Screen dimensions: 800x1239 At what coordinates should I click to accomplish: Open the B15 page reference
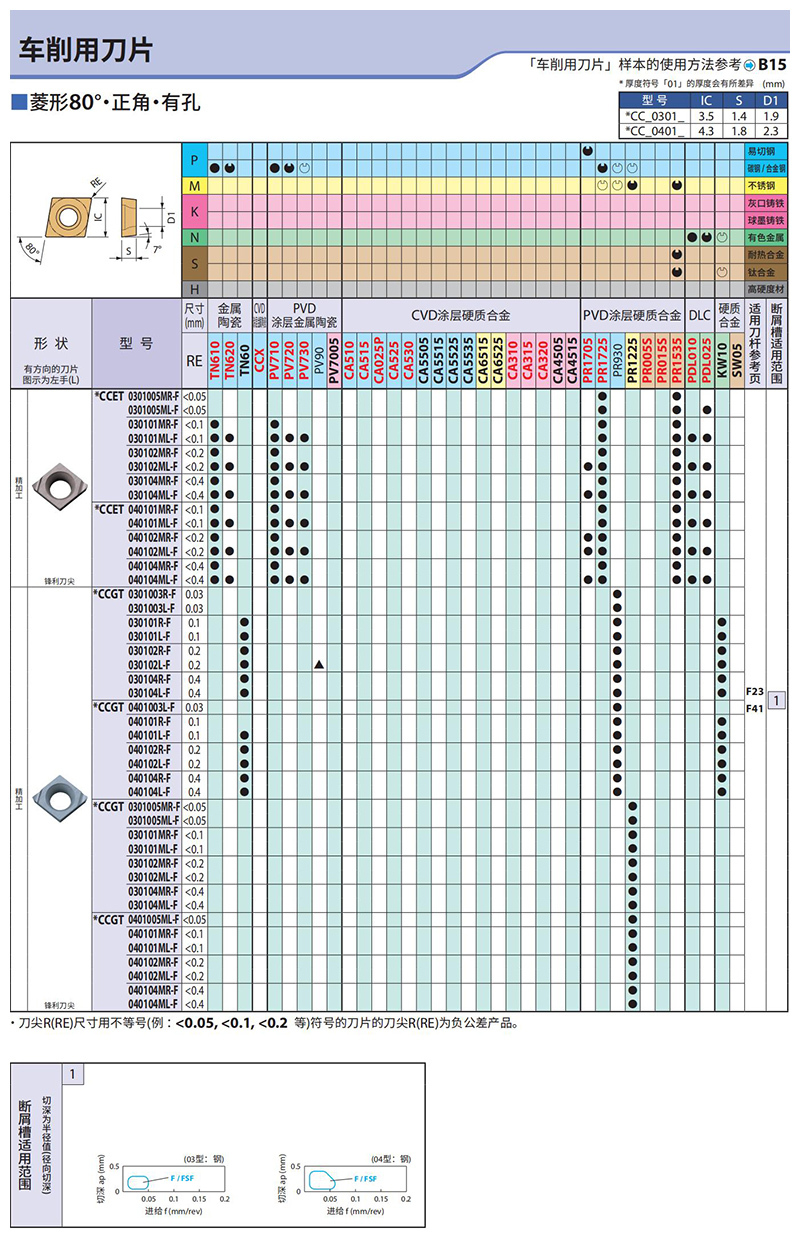(x=773, y=64)
